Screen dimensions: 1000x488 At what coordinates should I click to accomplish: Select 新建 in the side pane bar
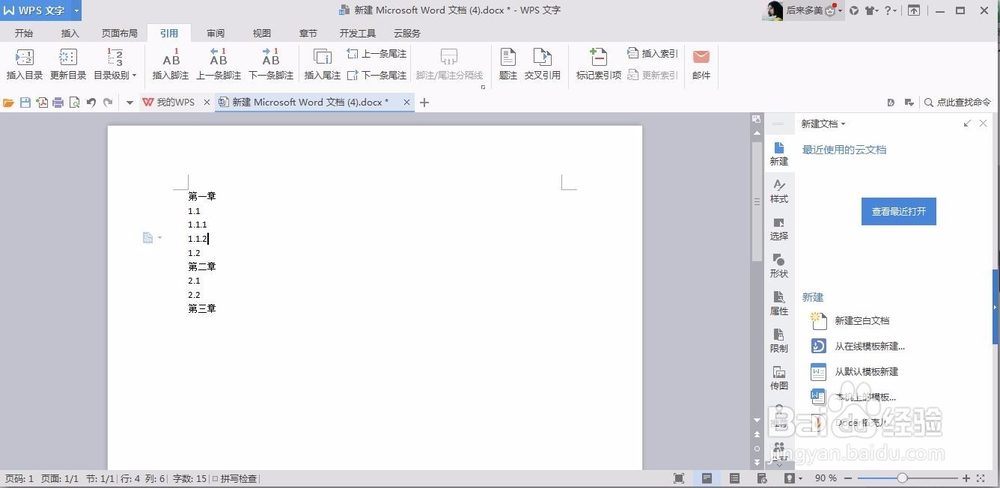coord(779,154)
